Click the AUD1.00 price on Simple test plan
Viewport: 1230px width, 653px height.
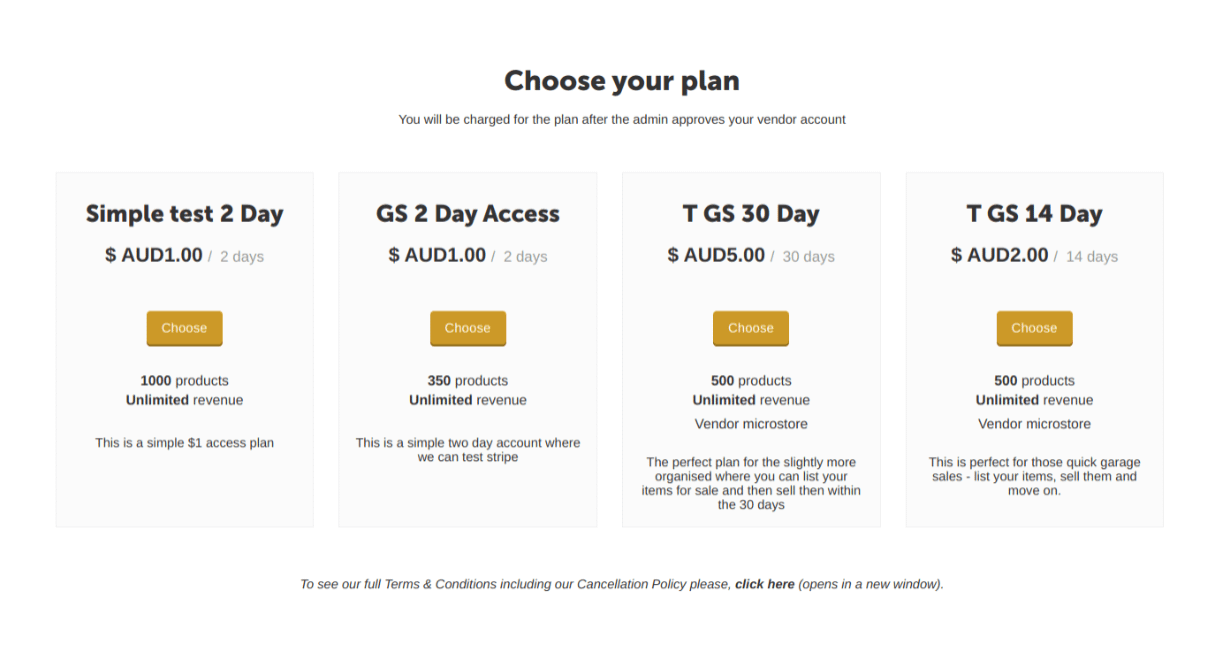[151, 255]
